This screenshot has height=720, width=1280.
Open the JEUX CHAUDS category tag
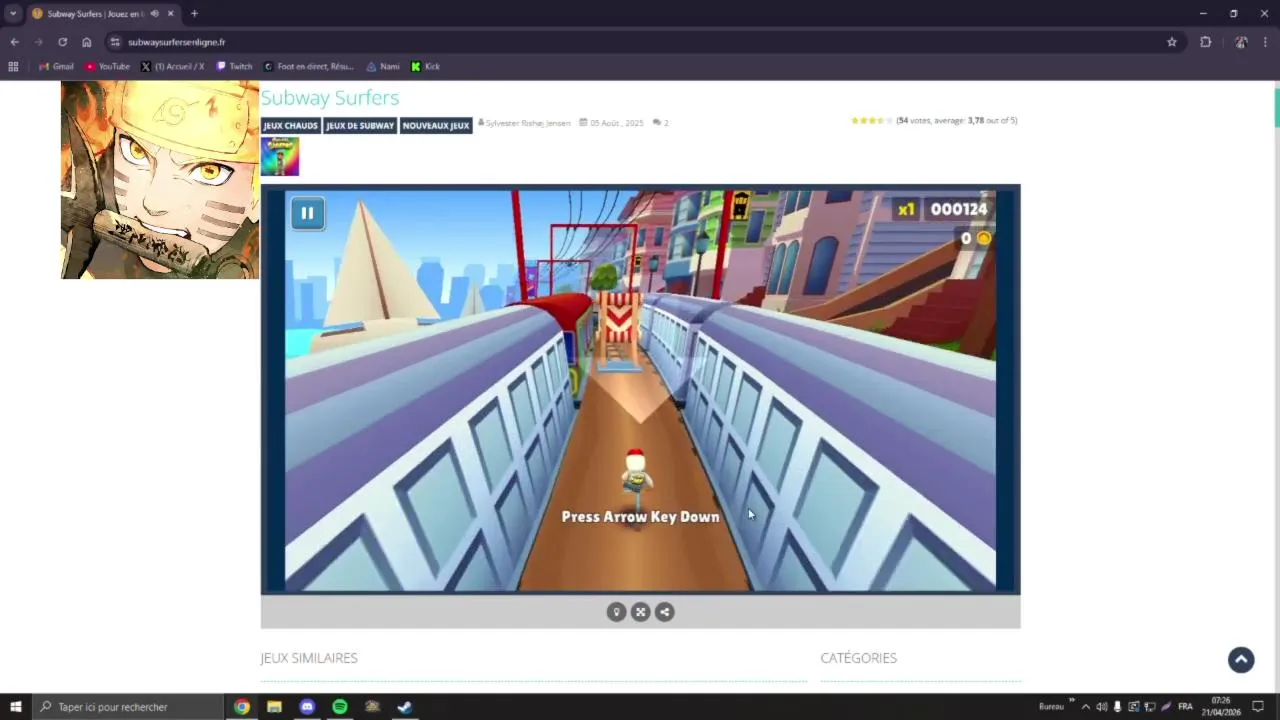pos(290,126)
